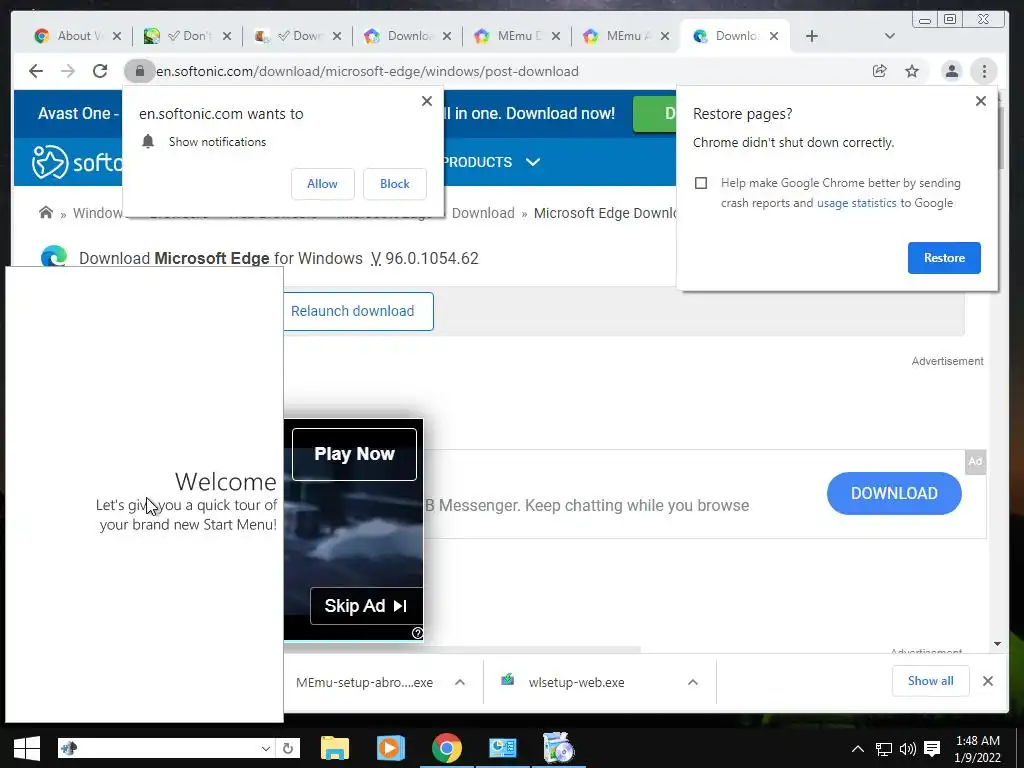Show hidden system tray icons
Viewport: 1024px width, 768px height.
[858, 749]
